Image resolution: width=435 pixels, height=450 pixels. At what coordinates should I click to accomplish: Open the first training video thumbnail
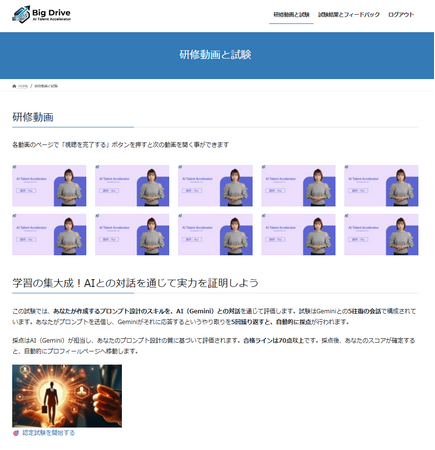pyautogui.click(x=49, y=186)
